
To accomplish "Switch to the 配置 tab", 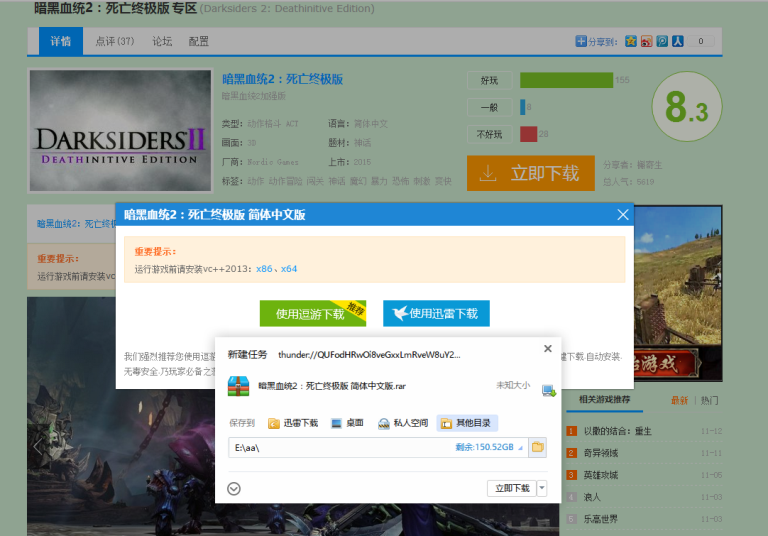I will point(198,41).
